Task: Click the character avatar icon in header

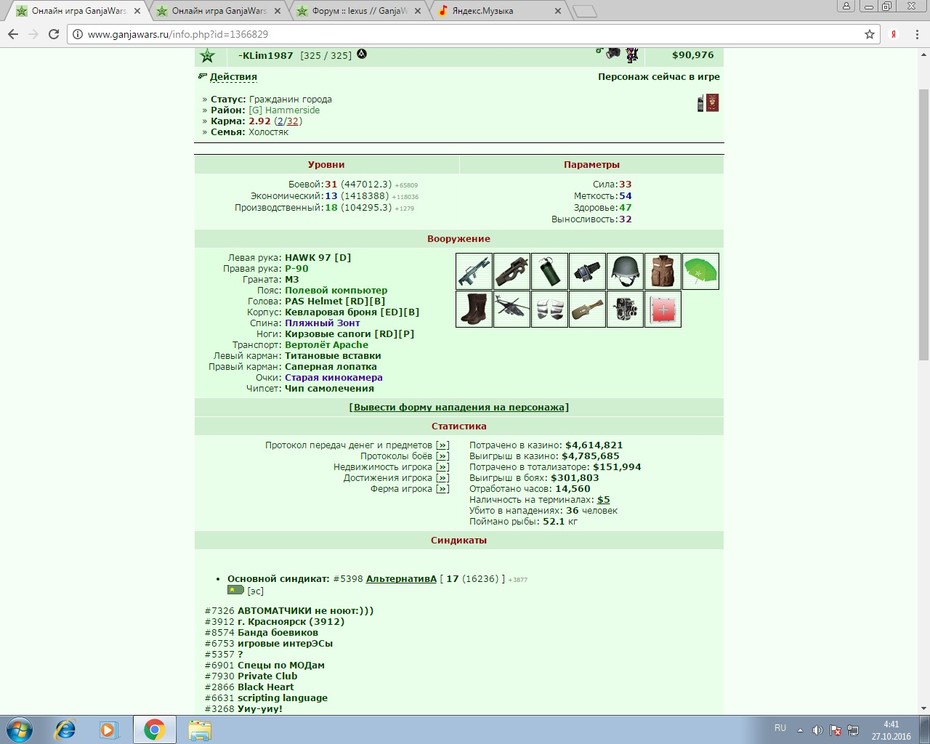Action: (x=632, y=55)
